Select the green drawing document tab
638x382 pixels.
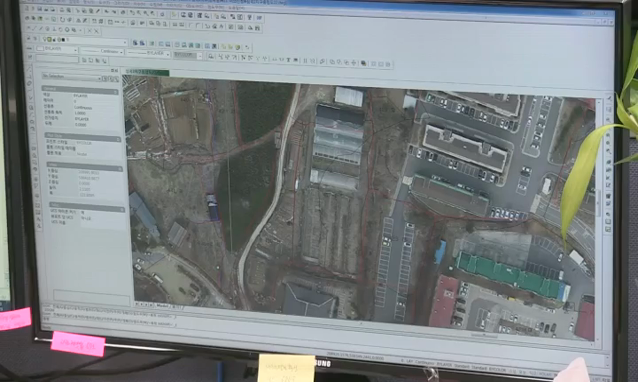point(146,72)
